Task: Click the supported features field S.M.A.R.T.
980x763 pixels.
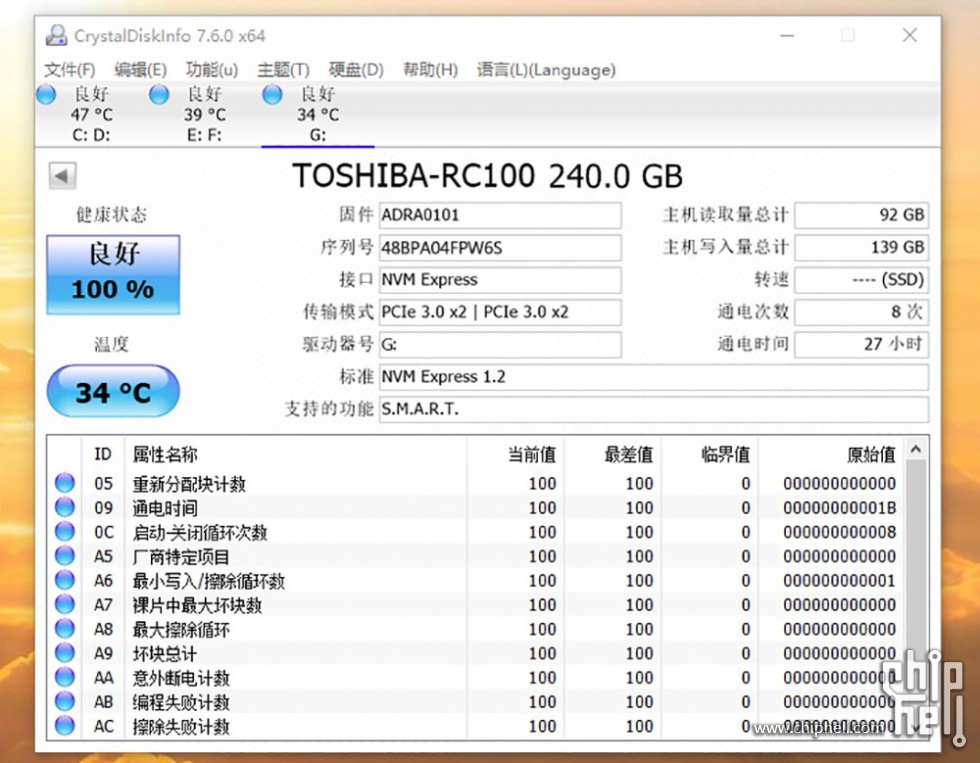Action: click(654, 410)
